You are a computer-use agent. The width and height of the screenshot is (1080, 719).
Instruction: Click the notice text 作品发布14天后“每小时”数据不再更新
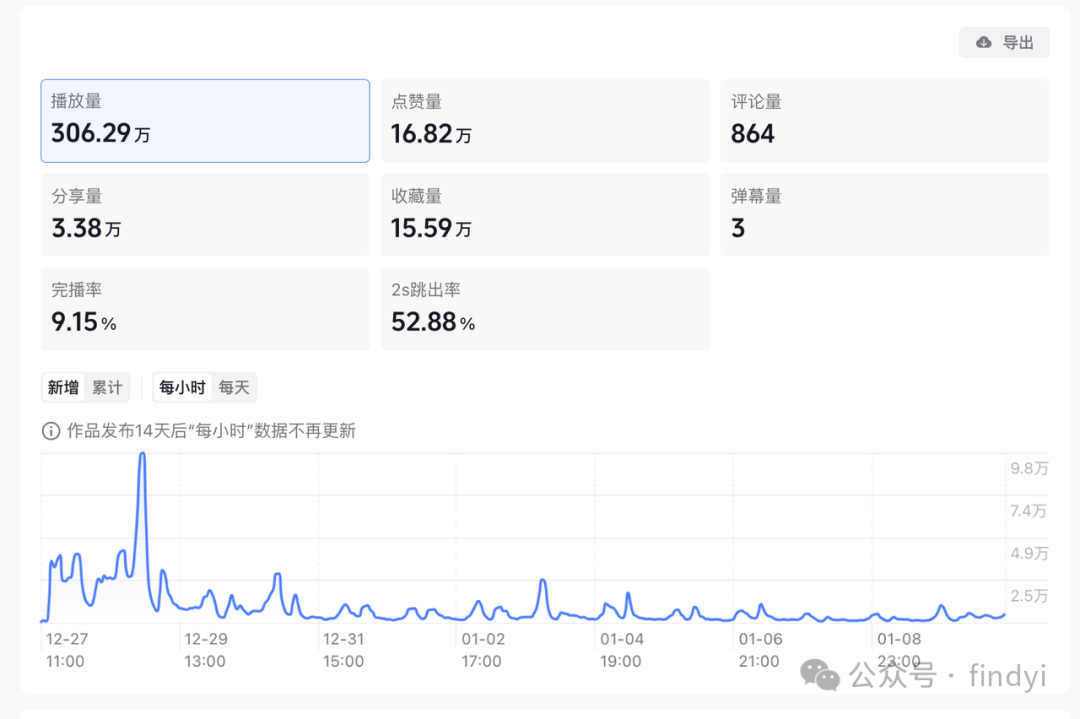tap(211, 431)
